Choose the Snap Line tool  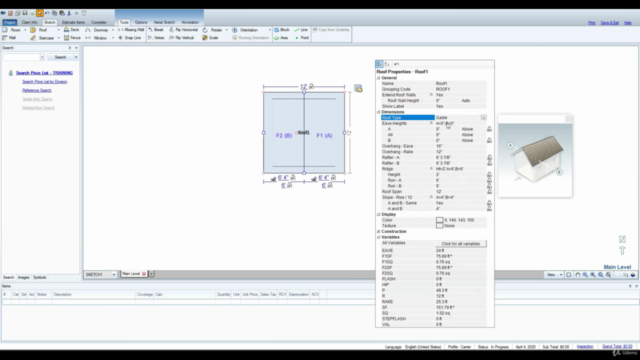pos(129,38)
